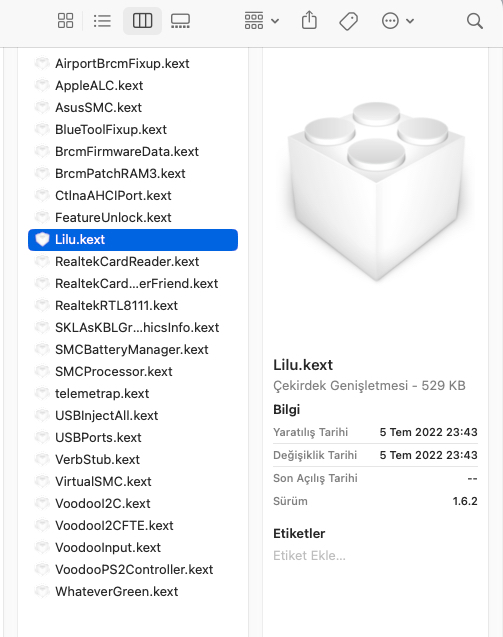The image size is (503, 637).
Task: Select VoodooPS2Controller.kext file
Action: pos(133,570)
